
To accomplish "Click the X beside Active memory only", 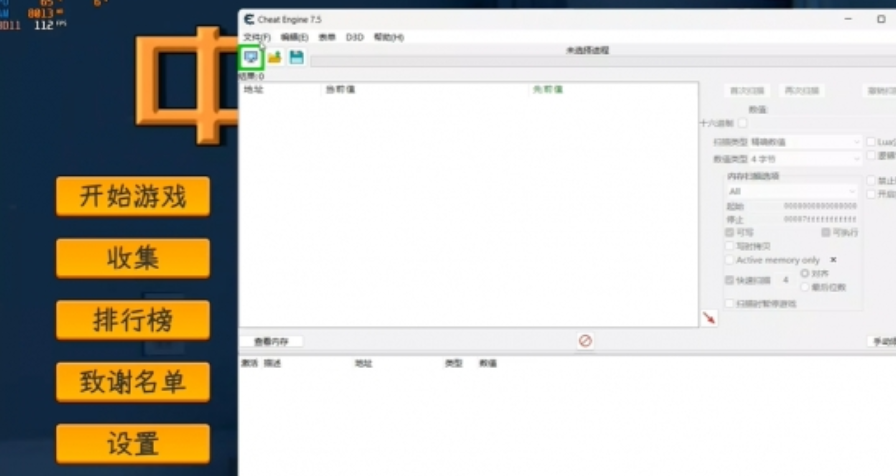I will click(833, 260).
